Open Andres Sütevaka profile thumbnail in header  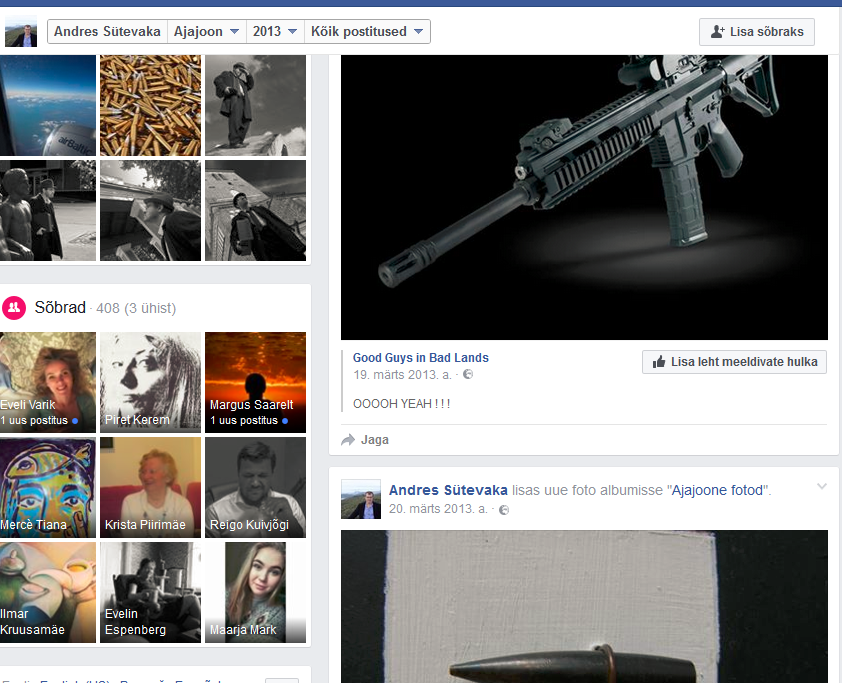(x=21, y=32)
